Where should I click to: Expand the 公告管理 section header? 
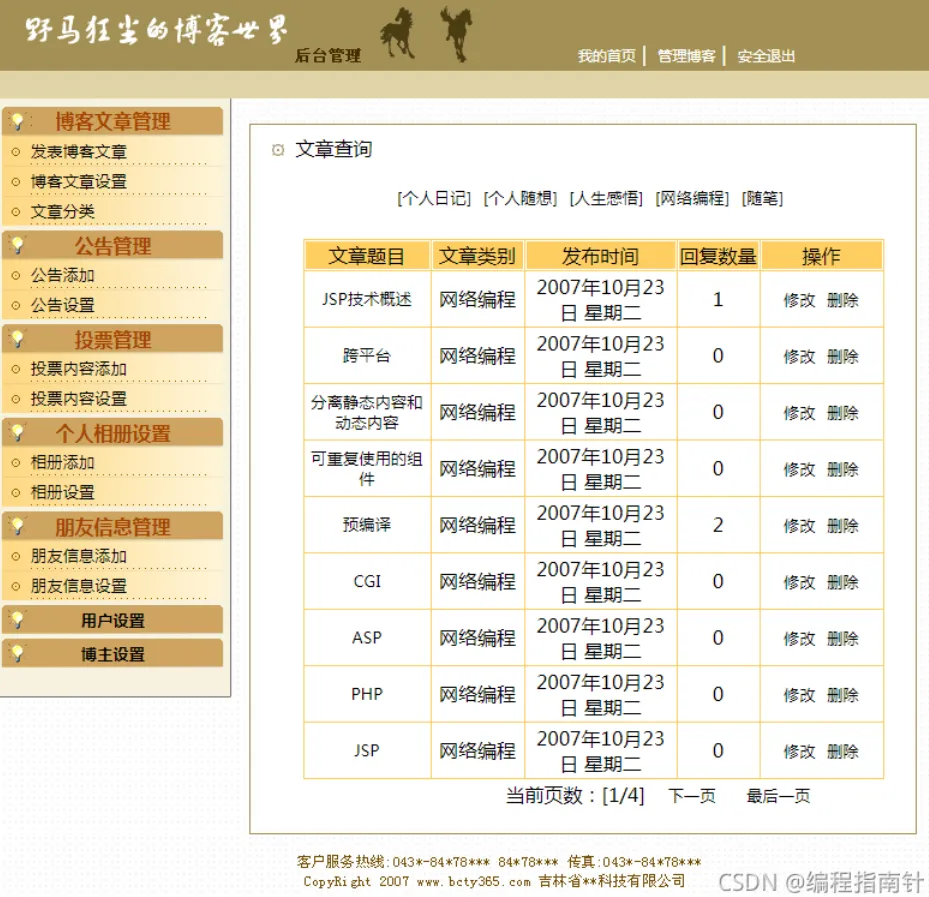tap(113, 245)
